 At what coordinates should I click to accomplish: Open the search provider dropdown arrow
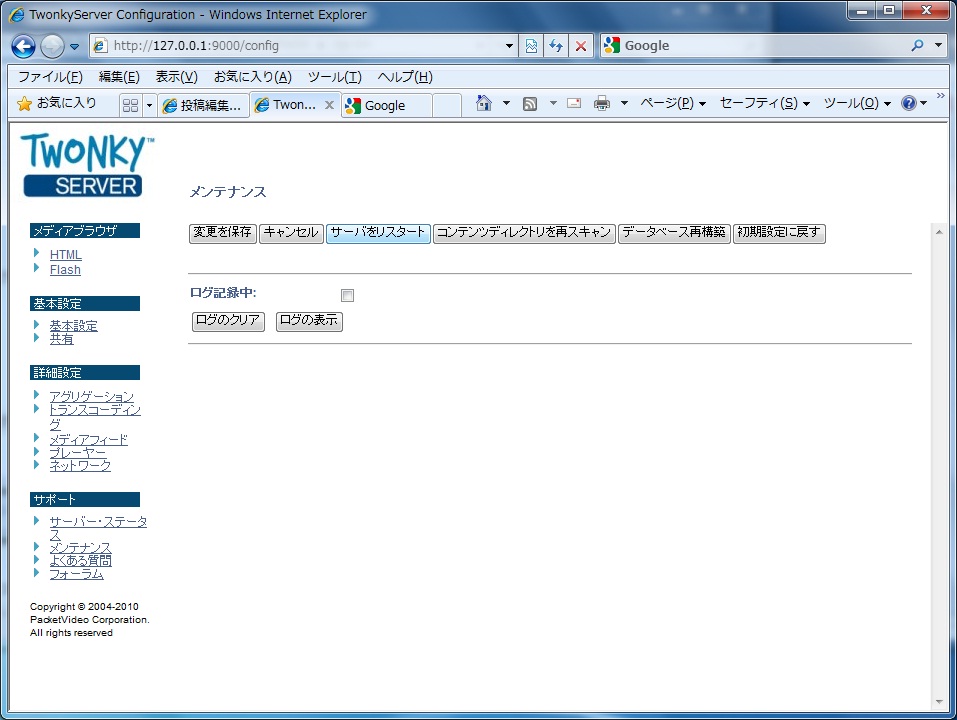pos(938,46)
